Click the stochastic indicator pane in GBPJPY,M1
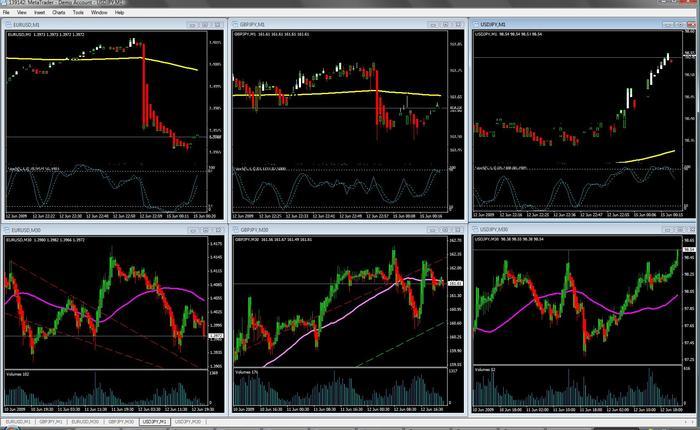700x430 pixels. [x=340, y=188]
